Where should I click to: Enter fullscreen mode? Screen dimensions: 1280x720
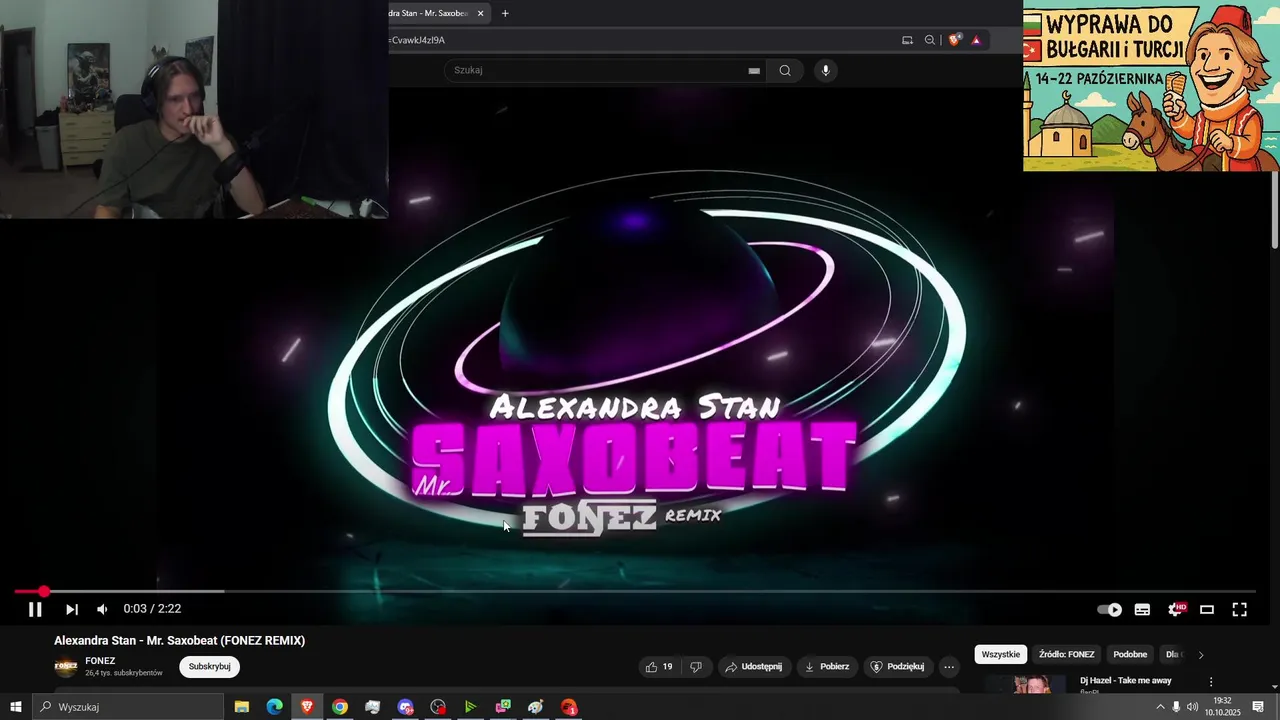(x=1239, y=609)
